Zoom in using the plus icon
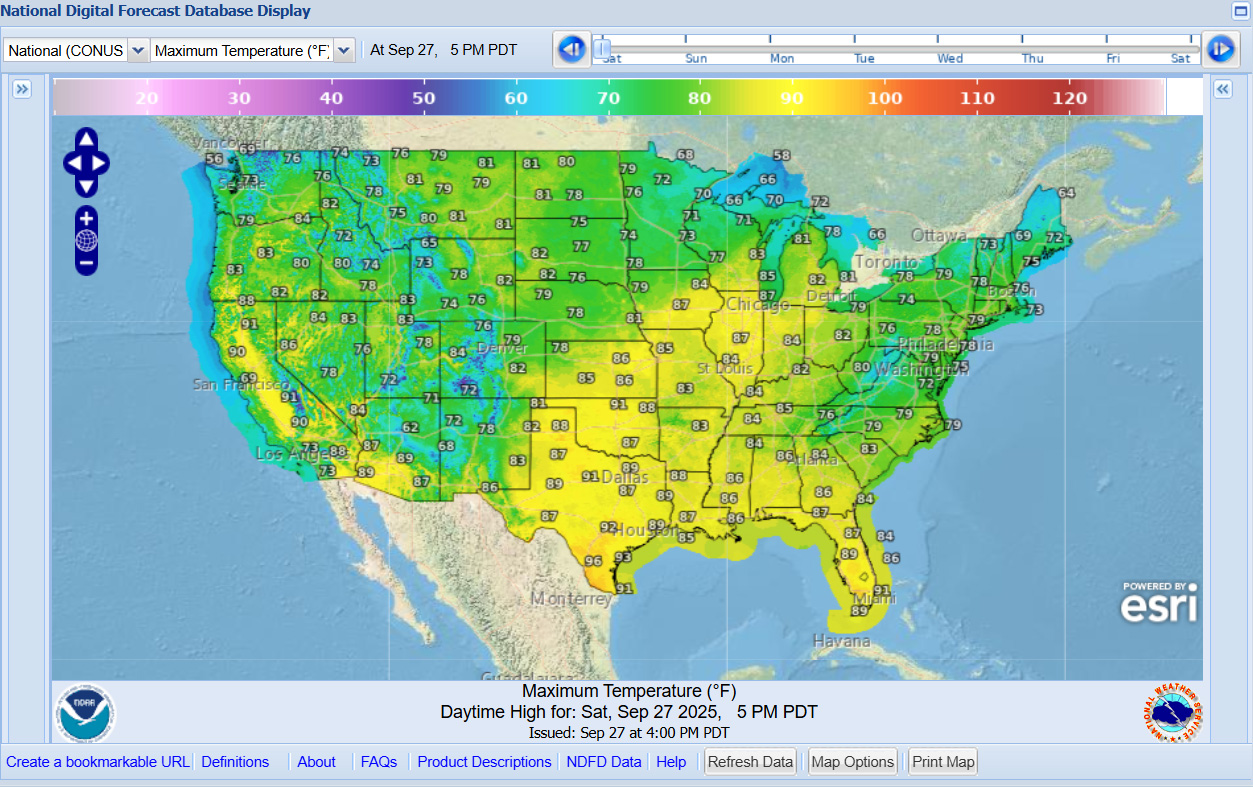Viewport: 1253px width, 787px height. point(86,218)
